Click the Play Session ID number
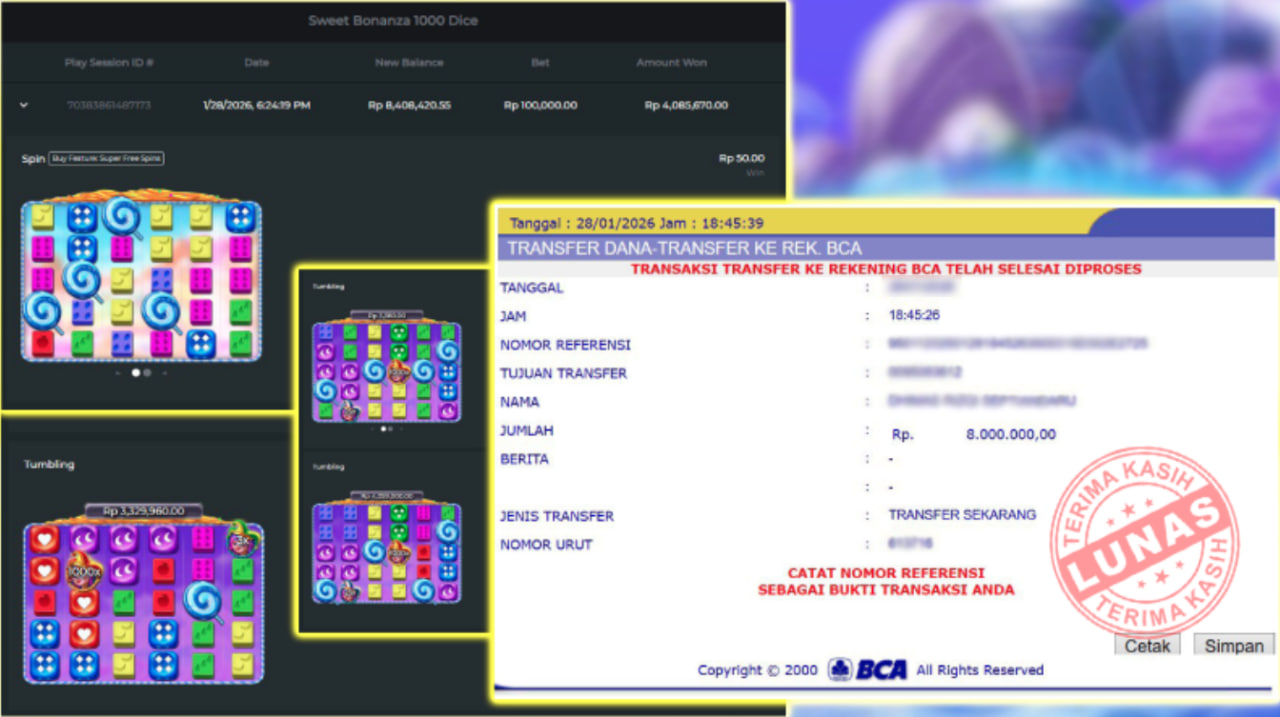The width and height of the screenshot is (1280, 717). click(109, 105)
